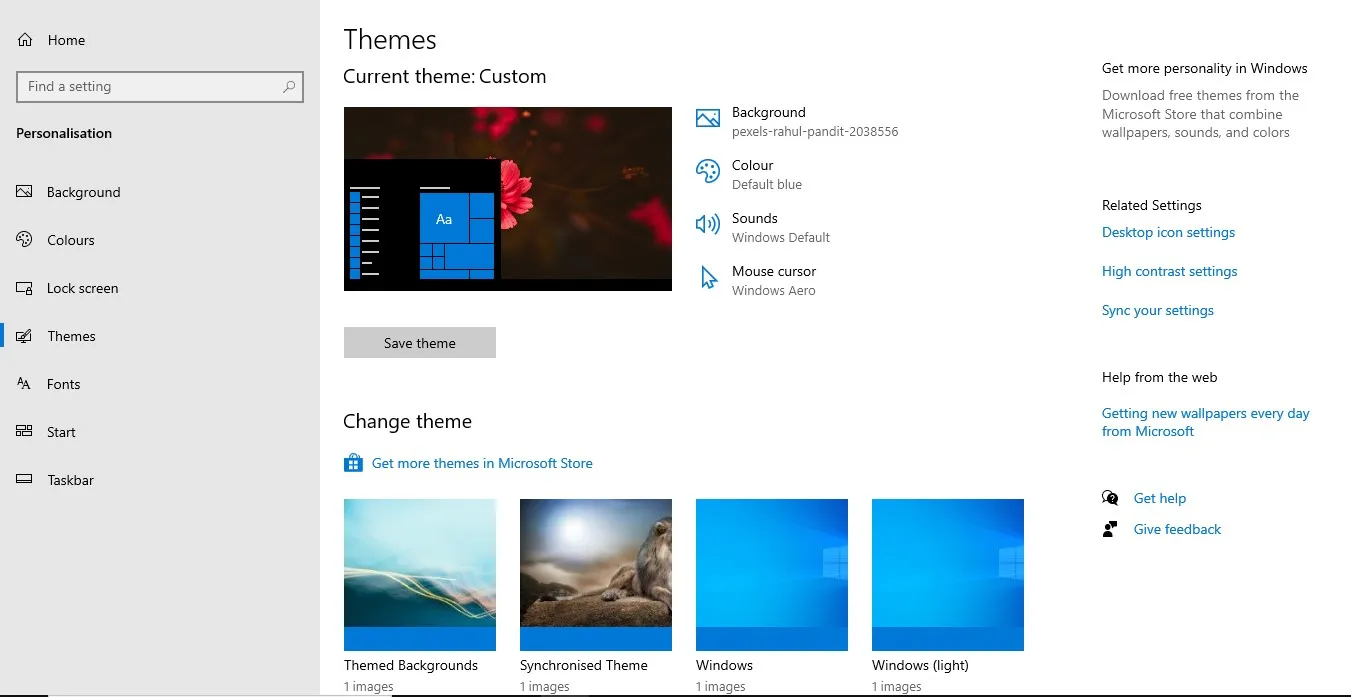Focus the Find a setting search box
This screenshot has height=697, width=1351.
[160, 87]
